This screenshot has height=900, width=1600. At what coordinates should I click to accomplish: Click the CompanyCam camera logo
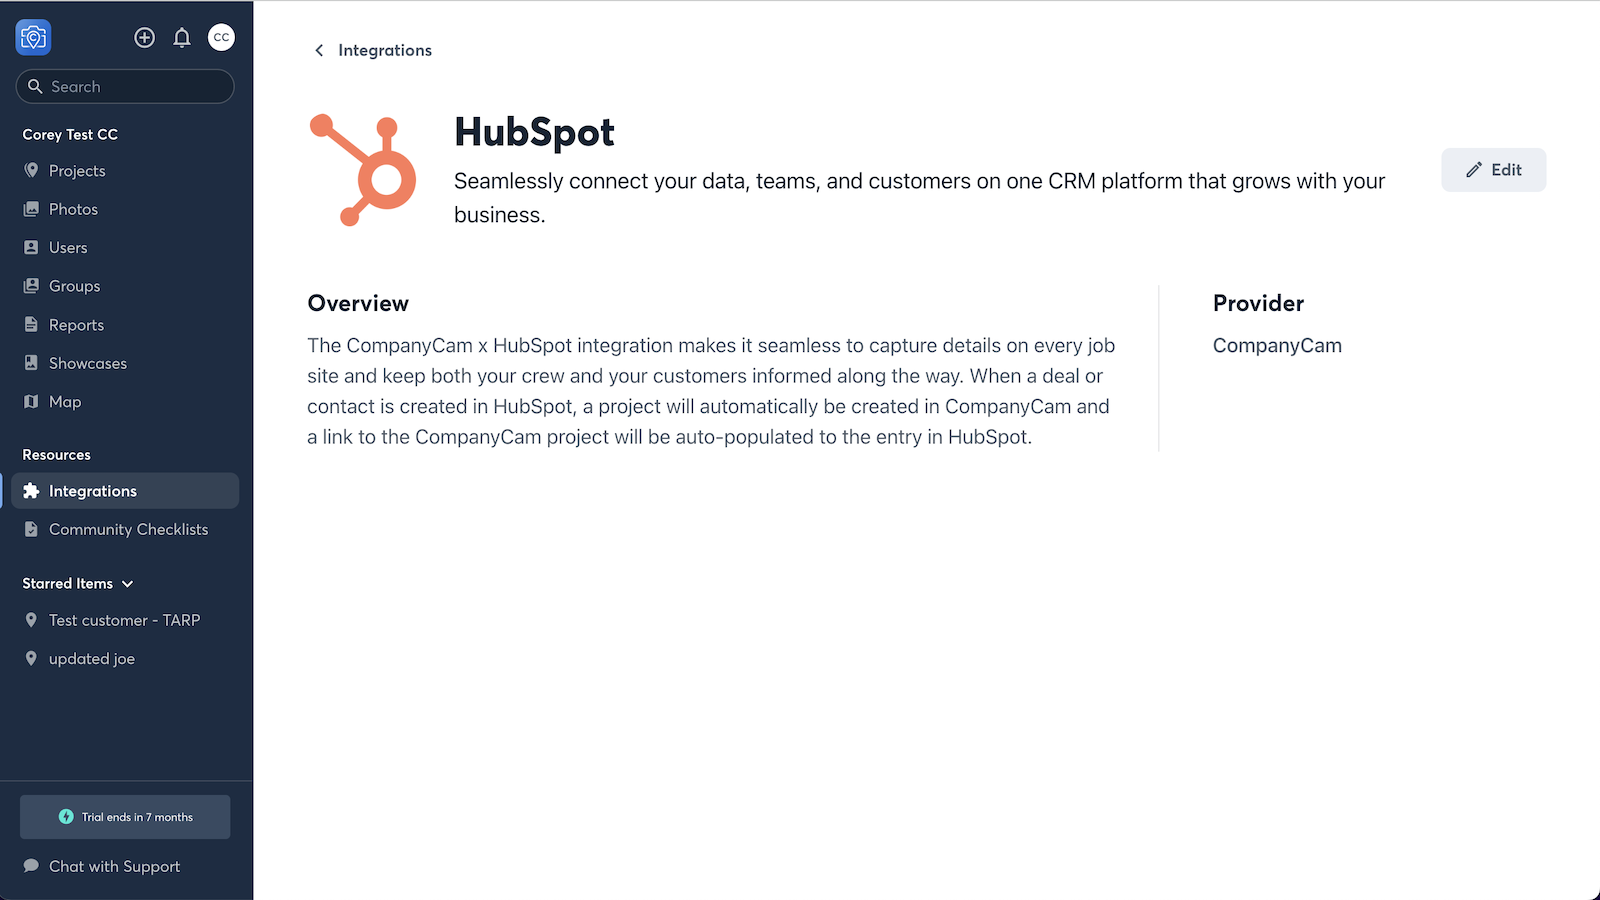(33, 37)
